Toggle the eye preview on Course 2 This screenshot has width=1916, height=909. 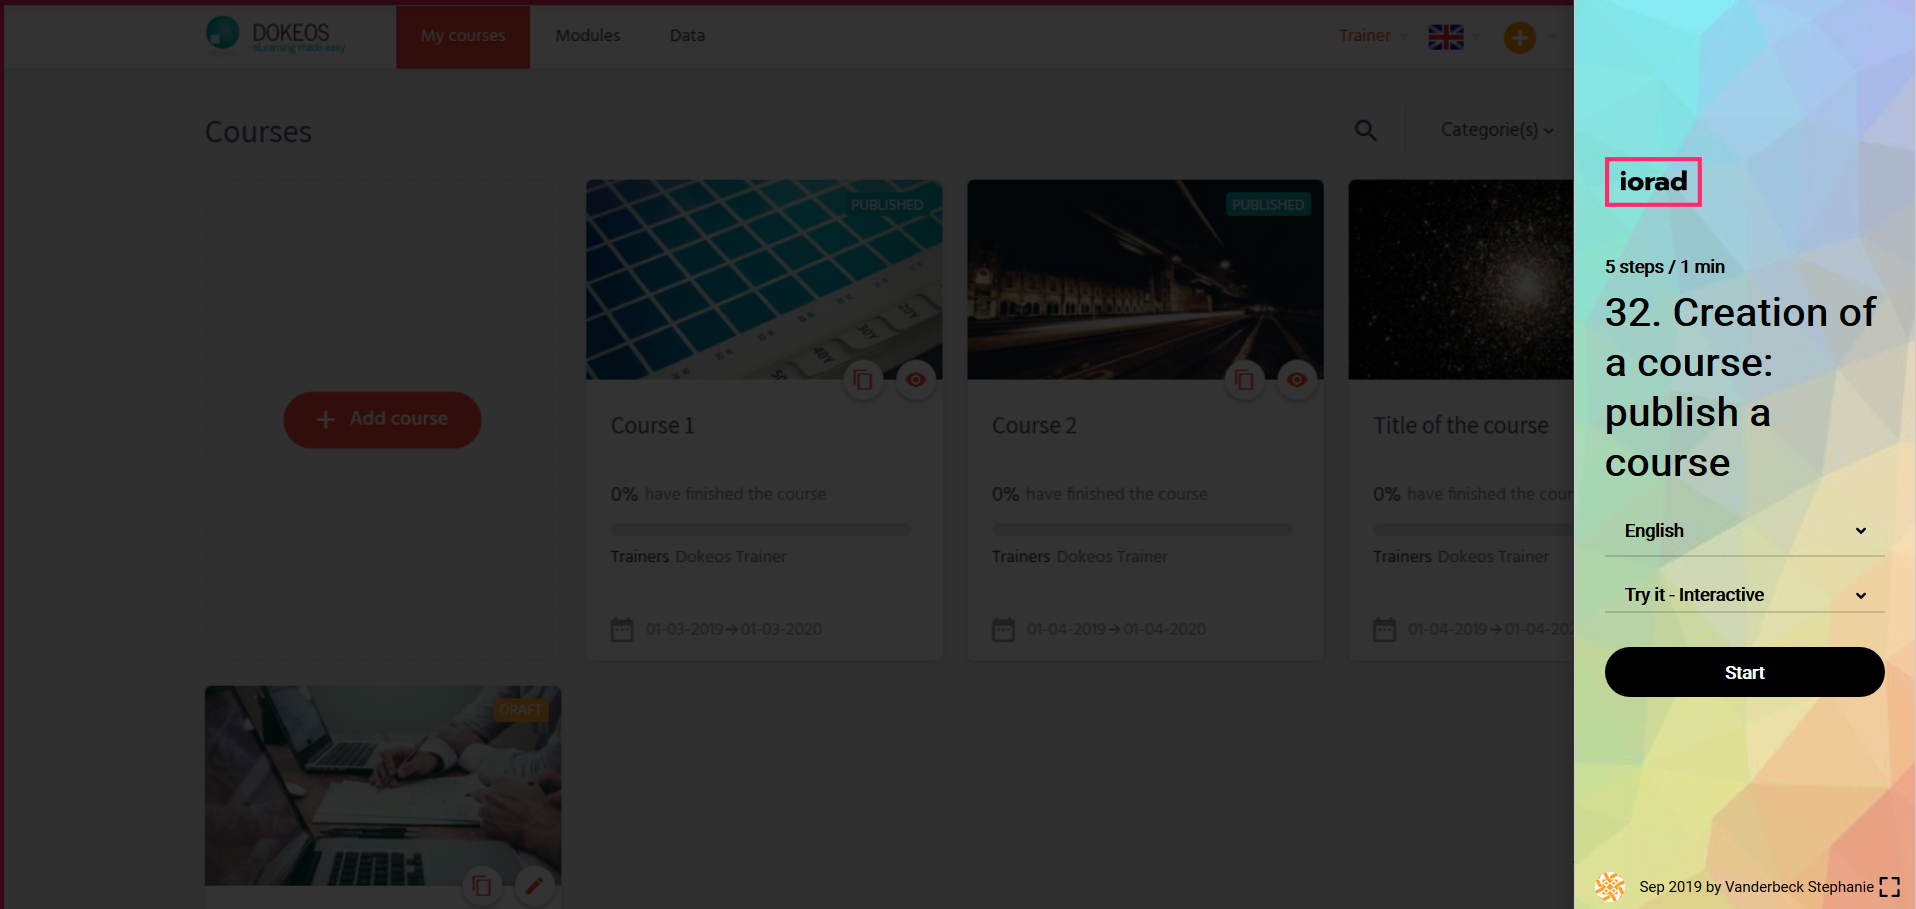tap(1297, 380)
